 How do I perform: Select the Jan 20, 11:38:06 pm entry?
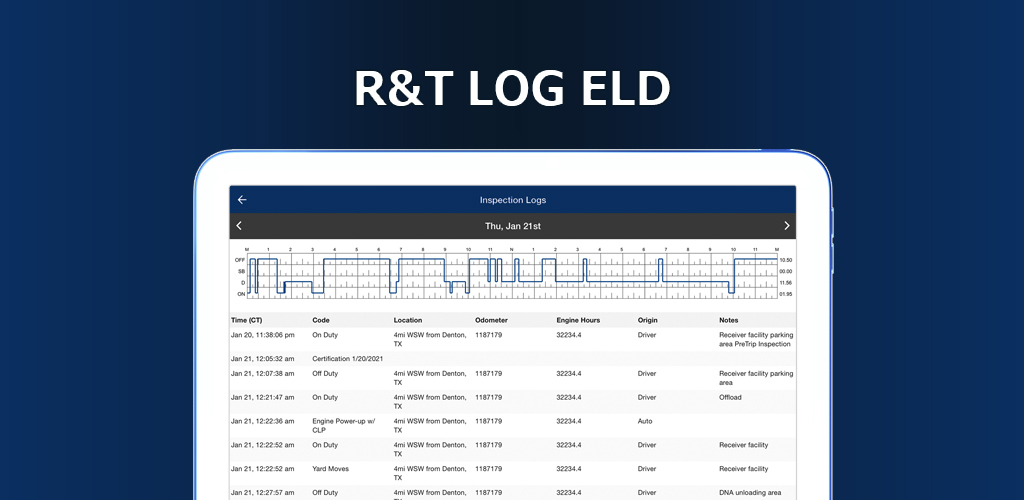tap(513, 339)
